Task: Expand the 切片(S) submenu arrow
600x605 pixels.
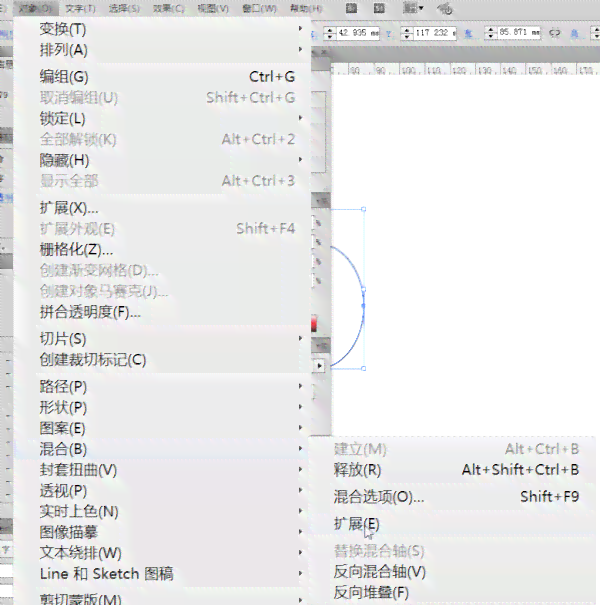Action: tap(300, 338)
